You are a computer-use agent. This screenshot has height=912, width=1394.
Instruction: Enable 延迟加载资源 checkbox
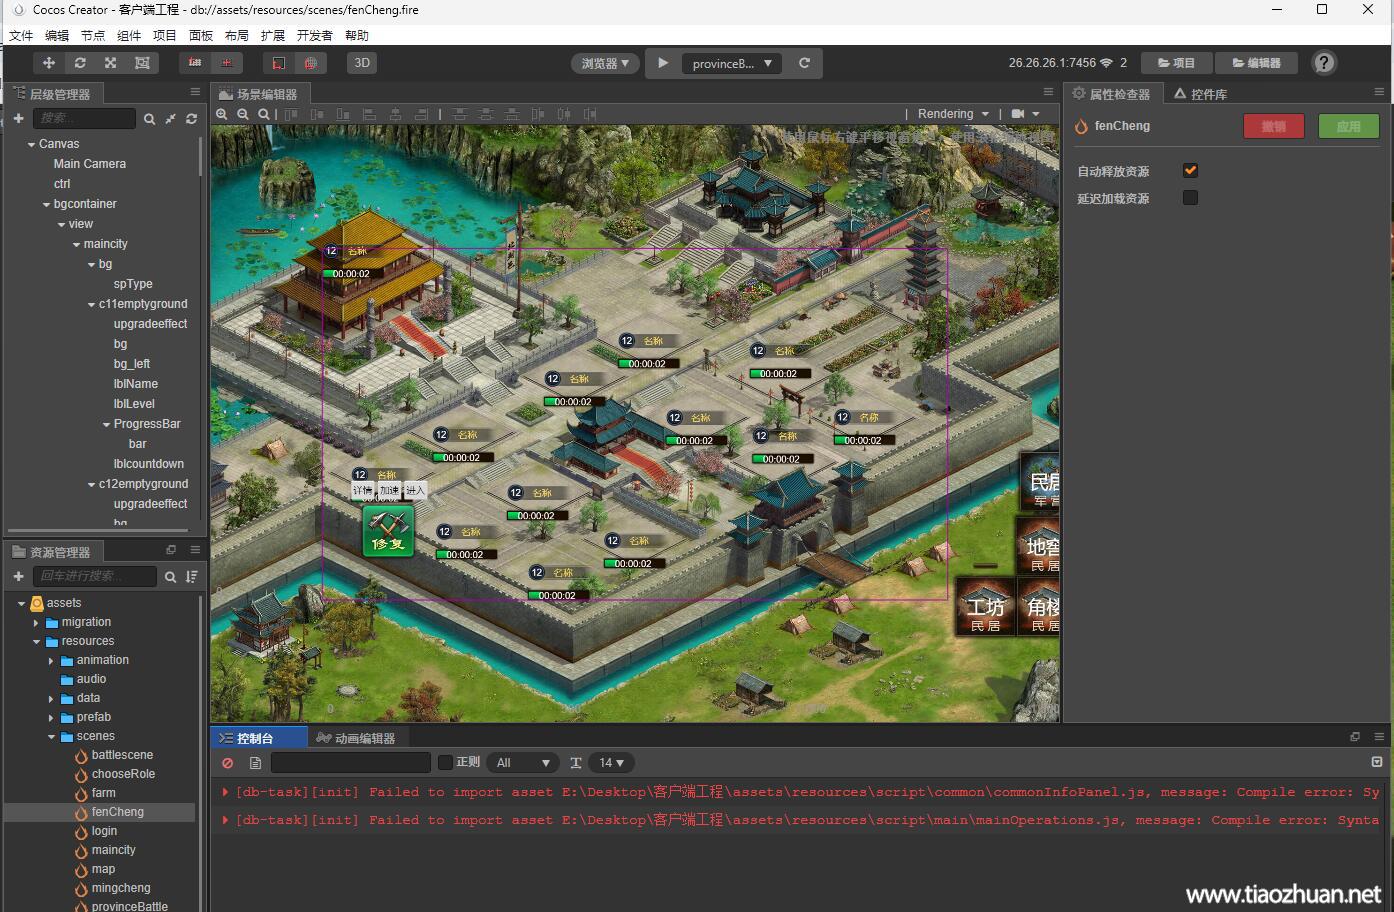1190,198
